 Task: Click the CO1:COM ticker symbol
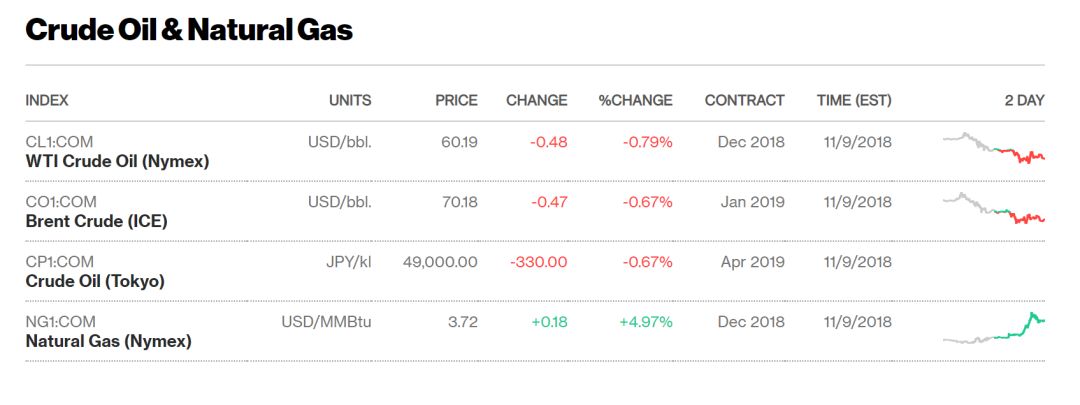point(60,202)
